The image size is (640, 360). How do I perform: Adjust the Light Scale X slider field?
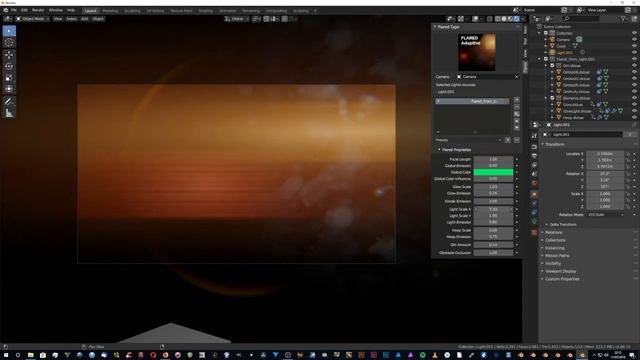(x=493, y=209)
